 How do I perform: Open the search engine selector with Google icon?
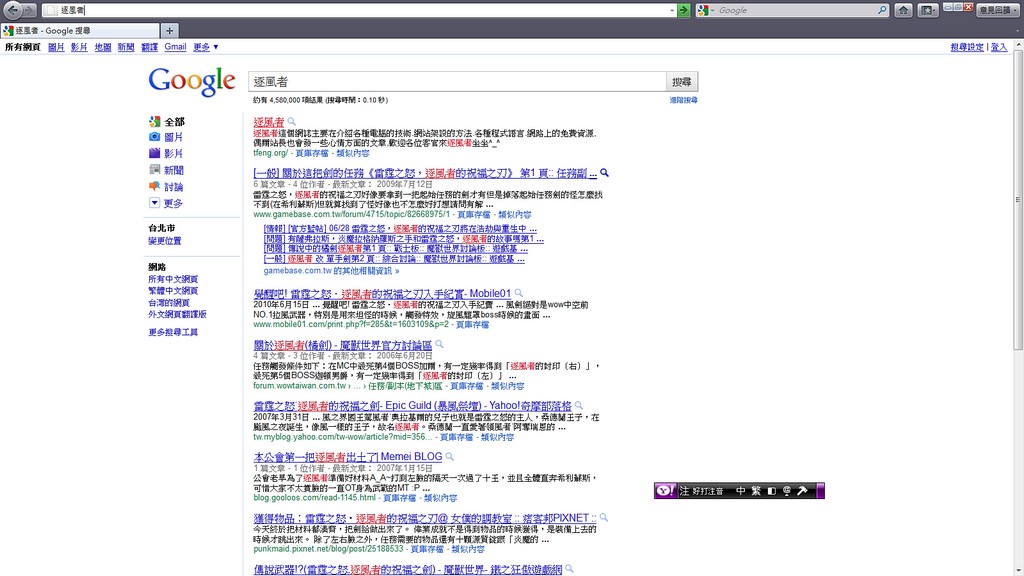(x=705, y=10)
